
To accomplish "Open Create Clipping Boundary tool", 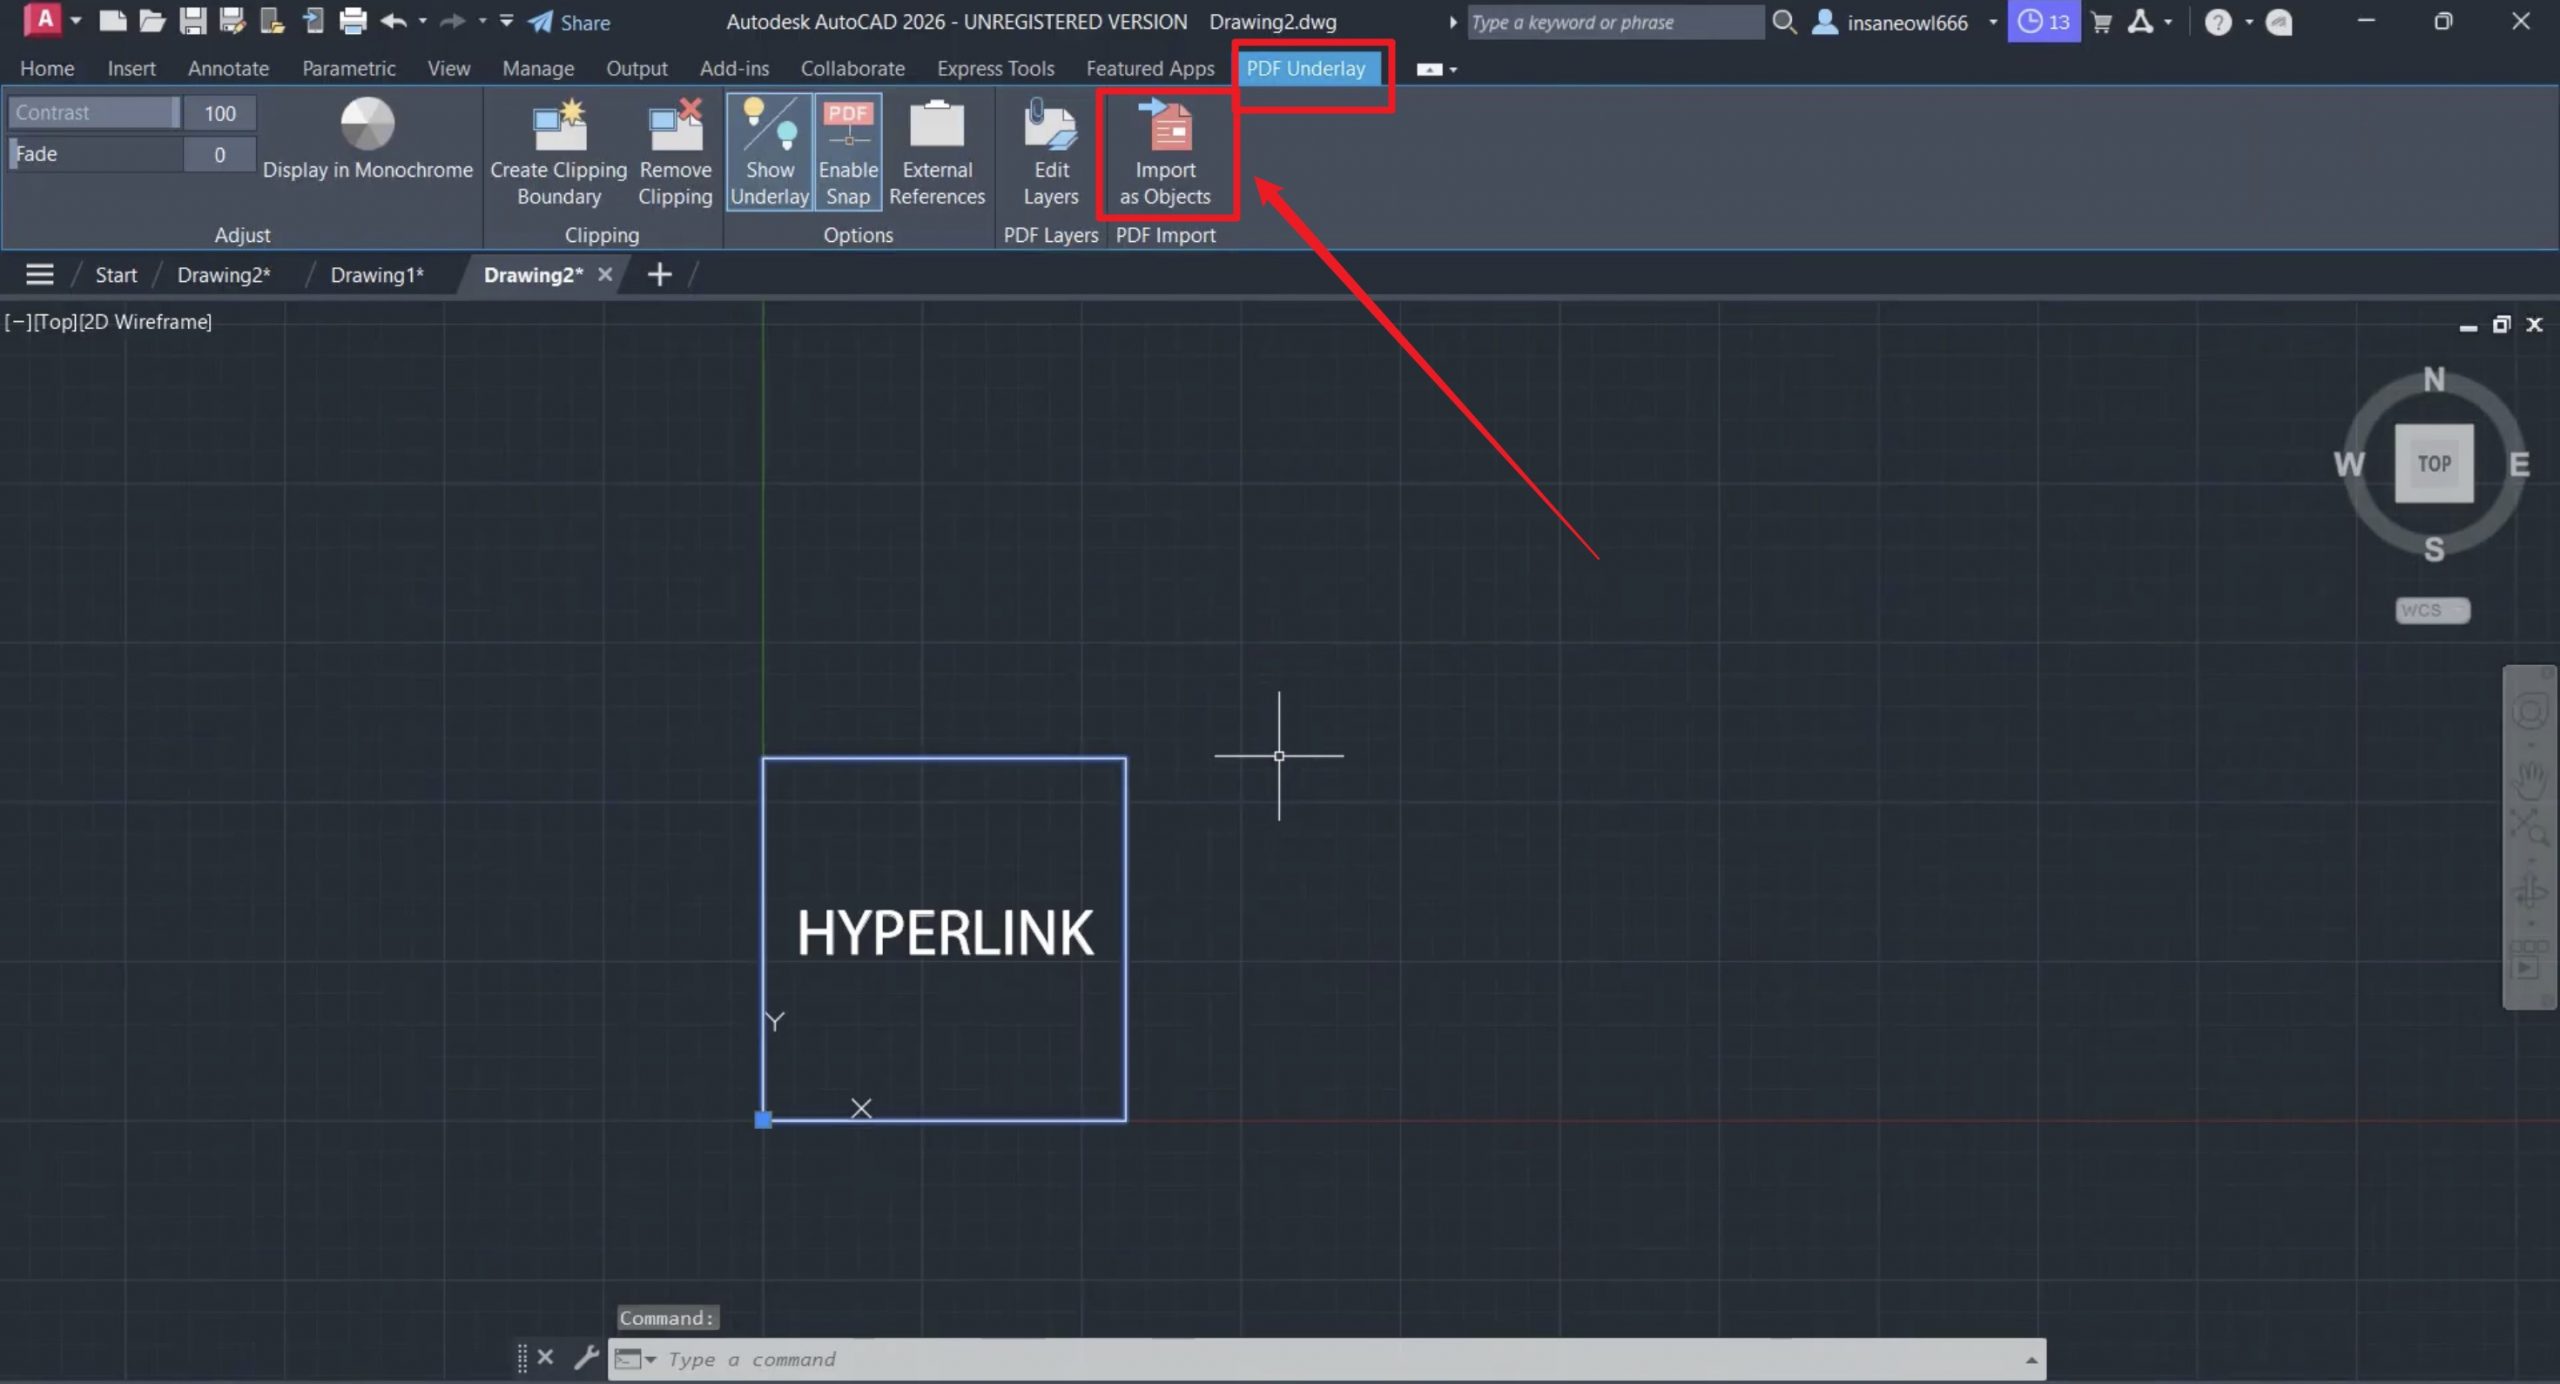I will [558, 153].
